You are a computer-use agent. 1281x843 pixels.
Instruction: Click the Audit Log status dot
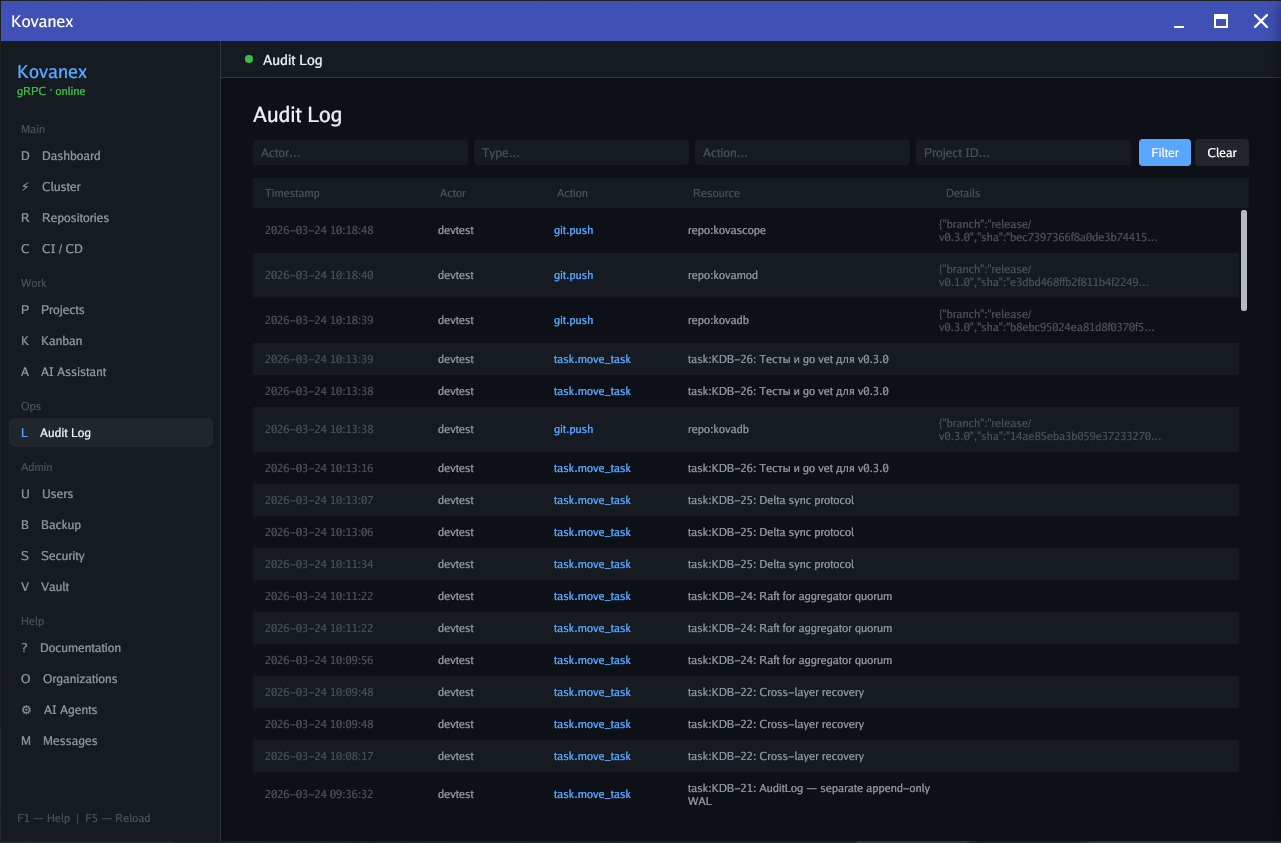coord(248,59)
